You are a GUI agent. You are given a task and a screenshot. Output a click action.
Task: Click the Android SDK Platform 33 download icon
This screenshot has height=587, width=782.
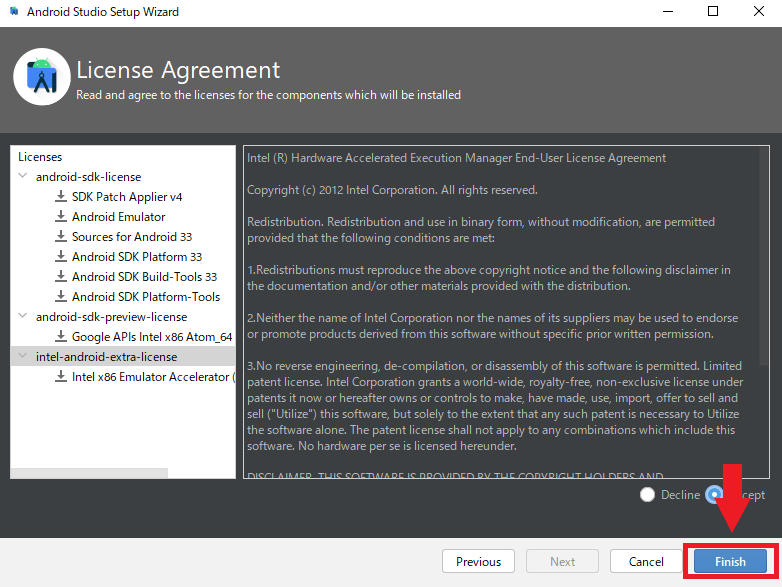coord(61,256)
